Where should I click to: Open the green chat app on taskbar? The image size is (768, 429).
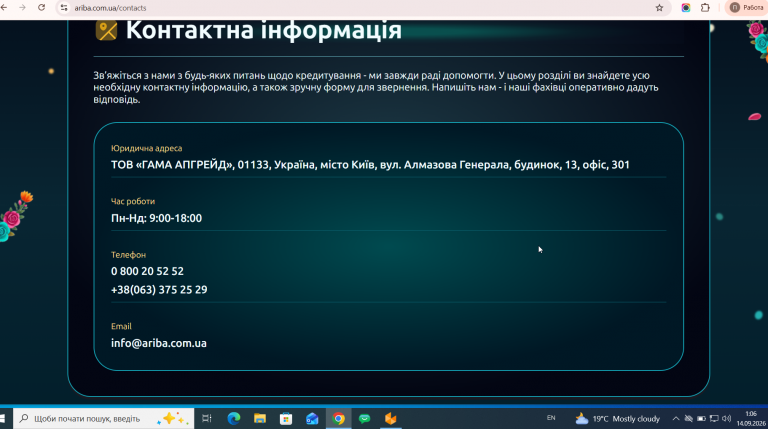pos(364,419)
